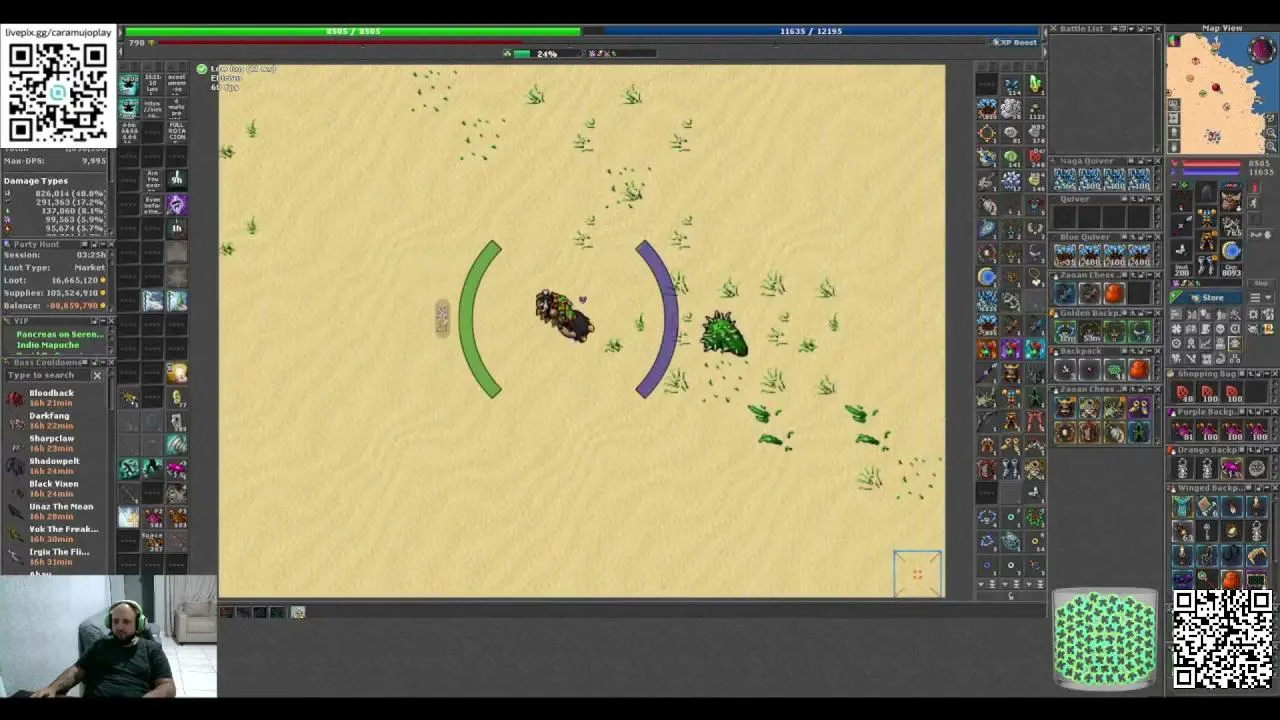Viewport: 1280px width, 720px height.
Task: Select VIP entry Pancreas on Seren...
Action: 60,334
